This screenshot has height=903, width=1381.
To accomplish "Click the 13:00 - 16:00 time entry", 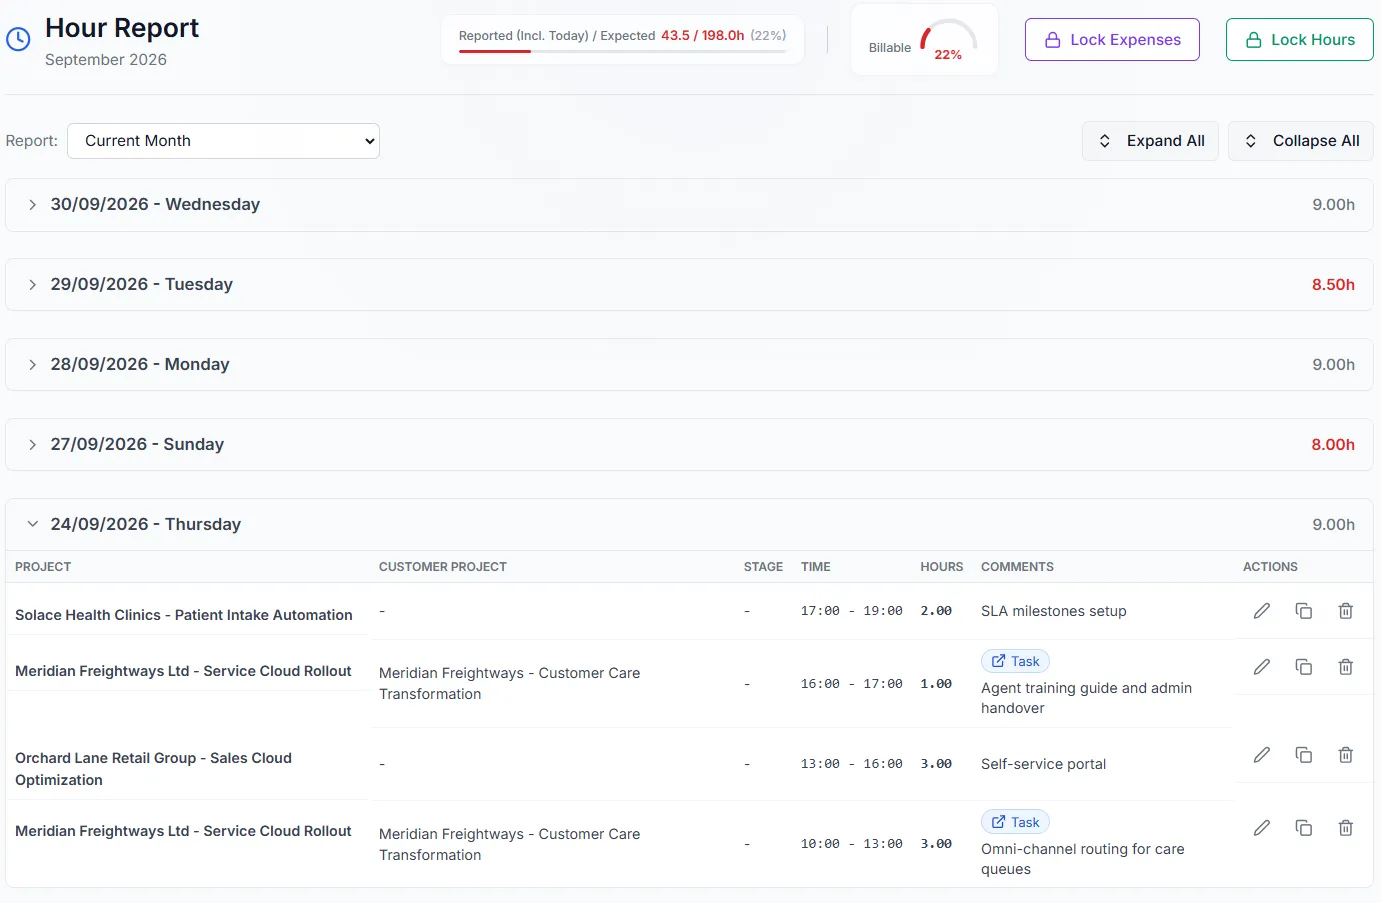I will 852,764.
